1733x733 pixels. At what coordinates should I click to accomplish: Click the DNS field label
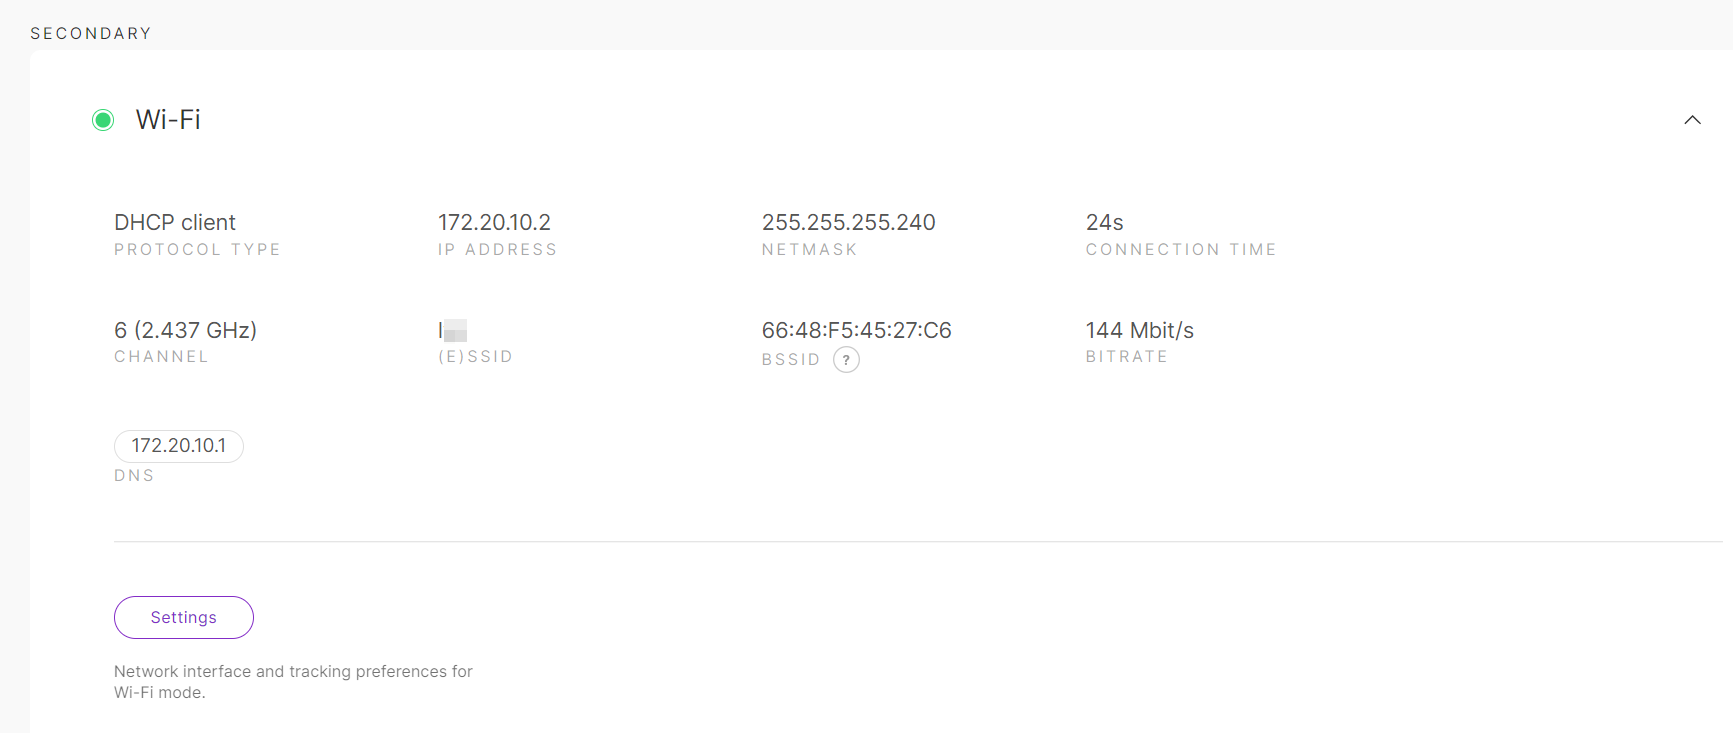(x=134, y=476)
